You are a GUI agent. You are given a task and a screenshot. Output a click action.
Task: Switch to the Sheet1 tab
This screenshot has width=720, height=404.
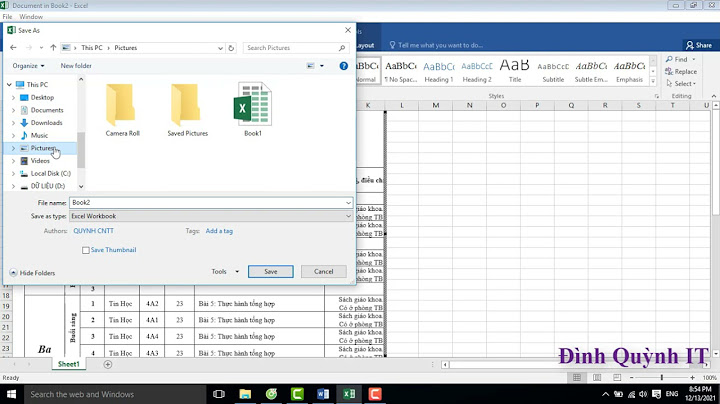pyautogui.click(x=68, y=364)
